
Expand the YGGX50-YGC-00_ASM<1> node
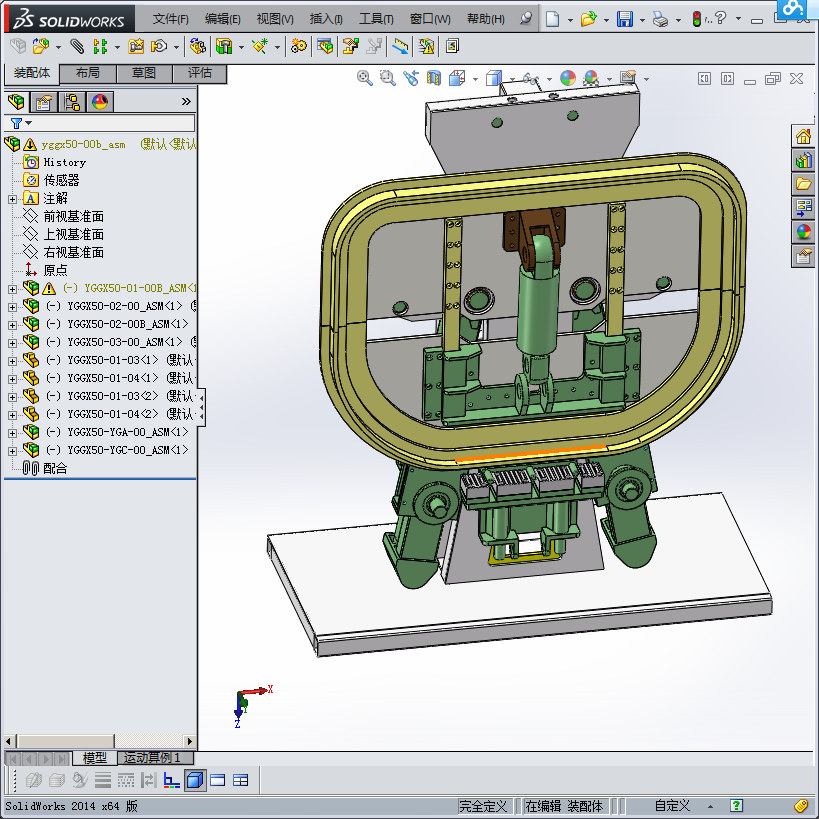point(12,451)
